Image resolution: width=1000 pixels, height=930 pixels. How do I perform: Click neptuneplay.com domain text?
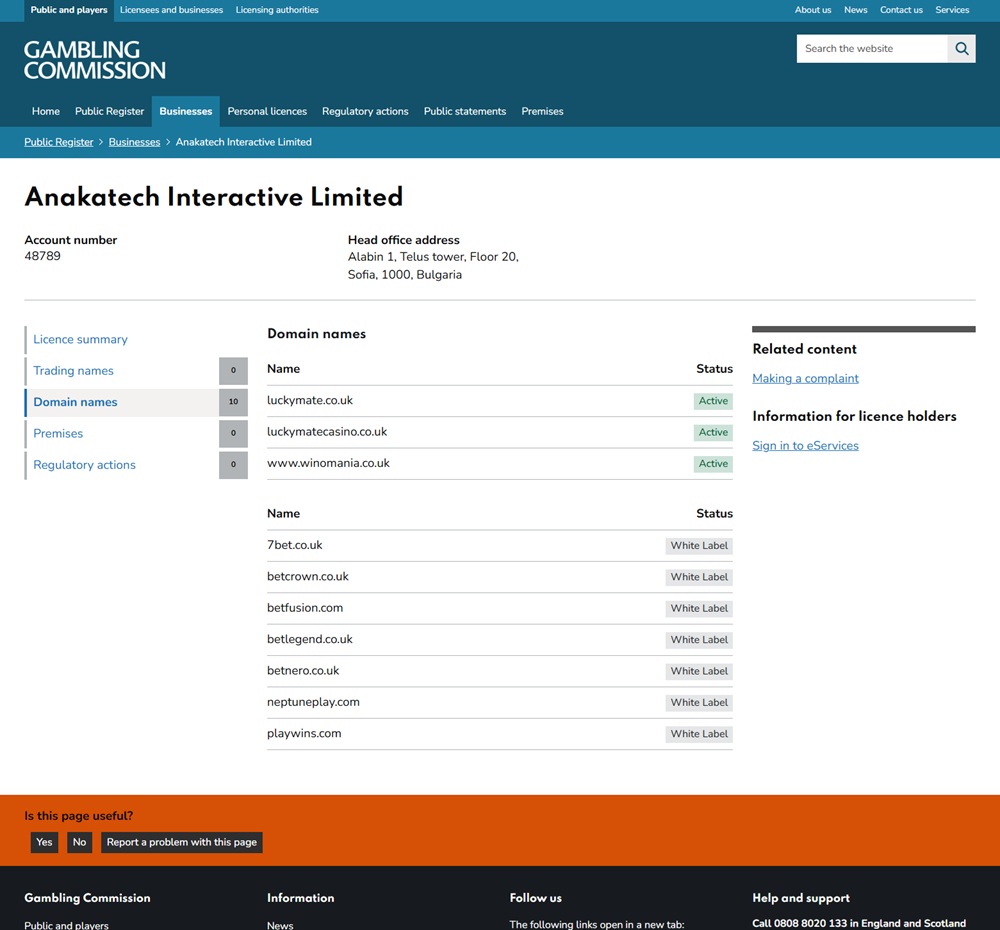313,702
